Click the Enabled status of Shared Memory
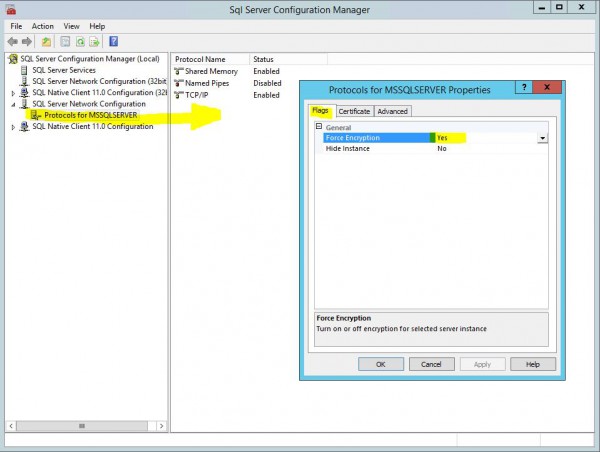Screen dimensions: 600x452 [266, 71]
